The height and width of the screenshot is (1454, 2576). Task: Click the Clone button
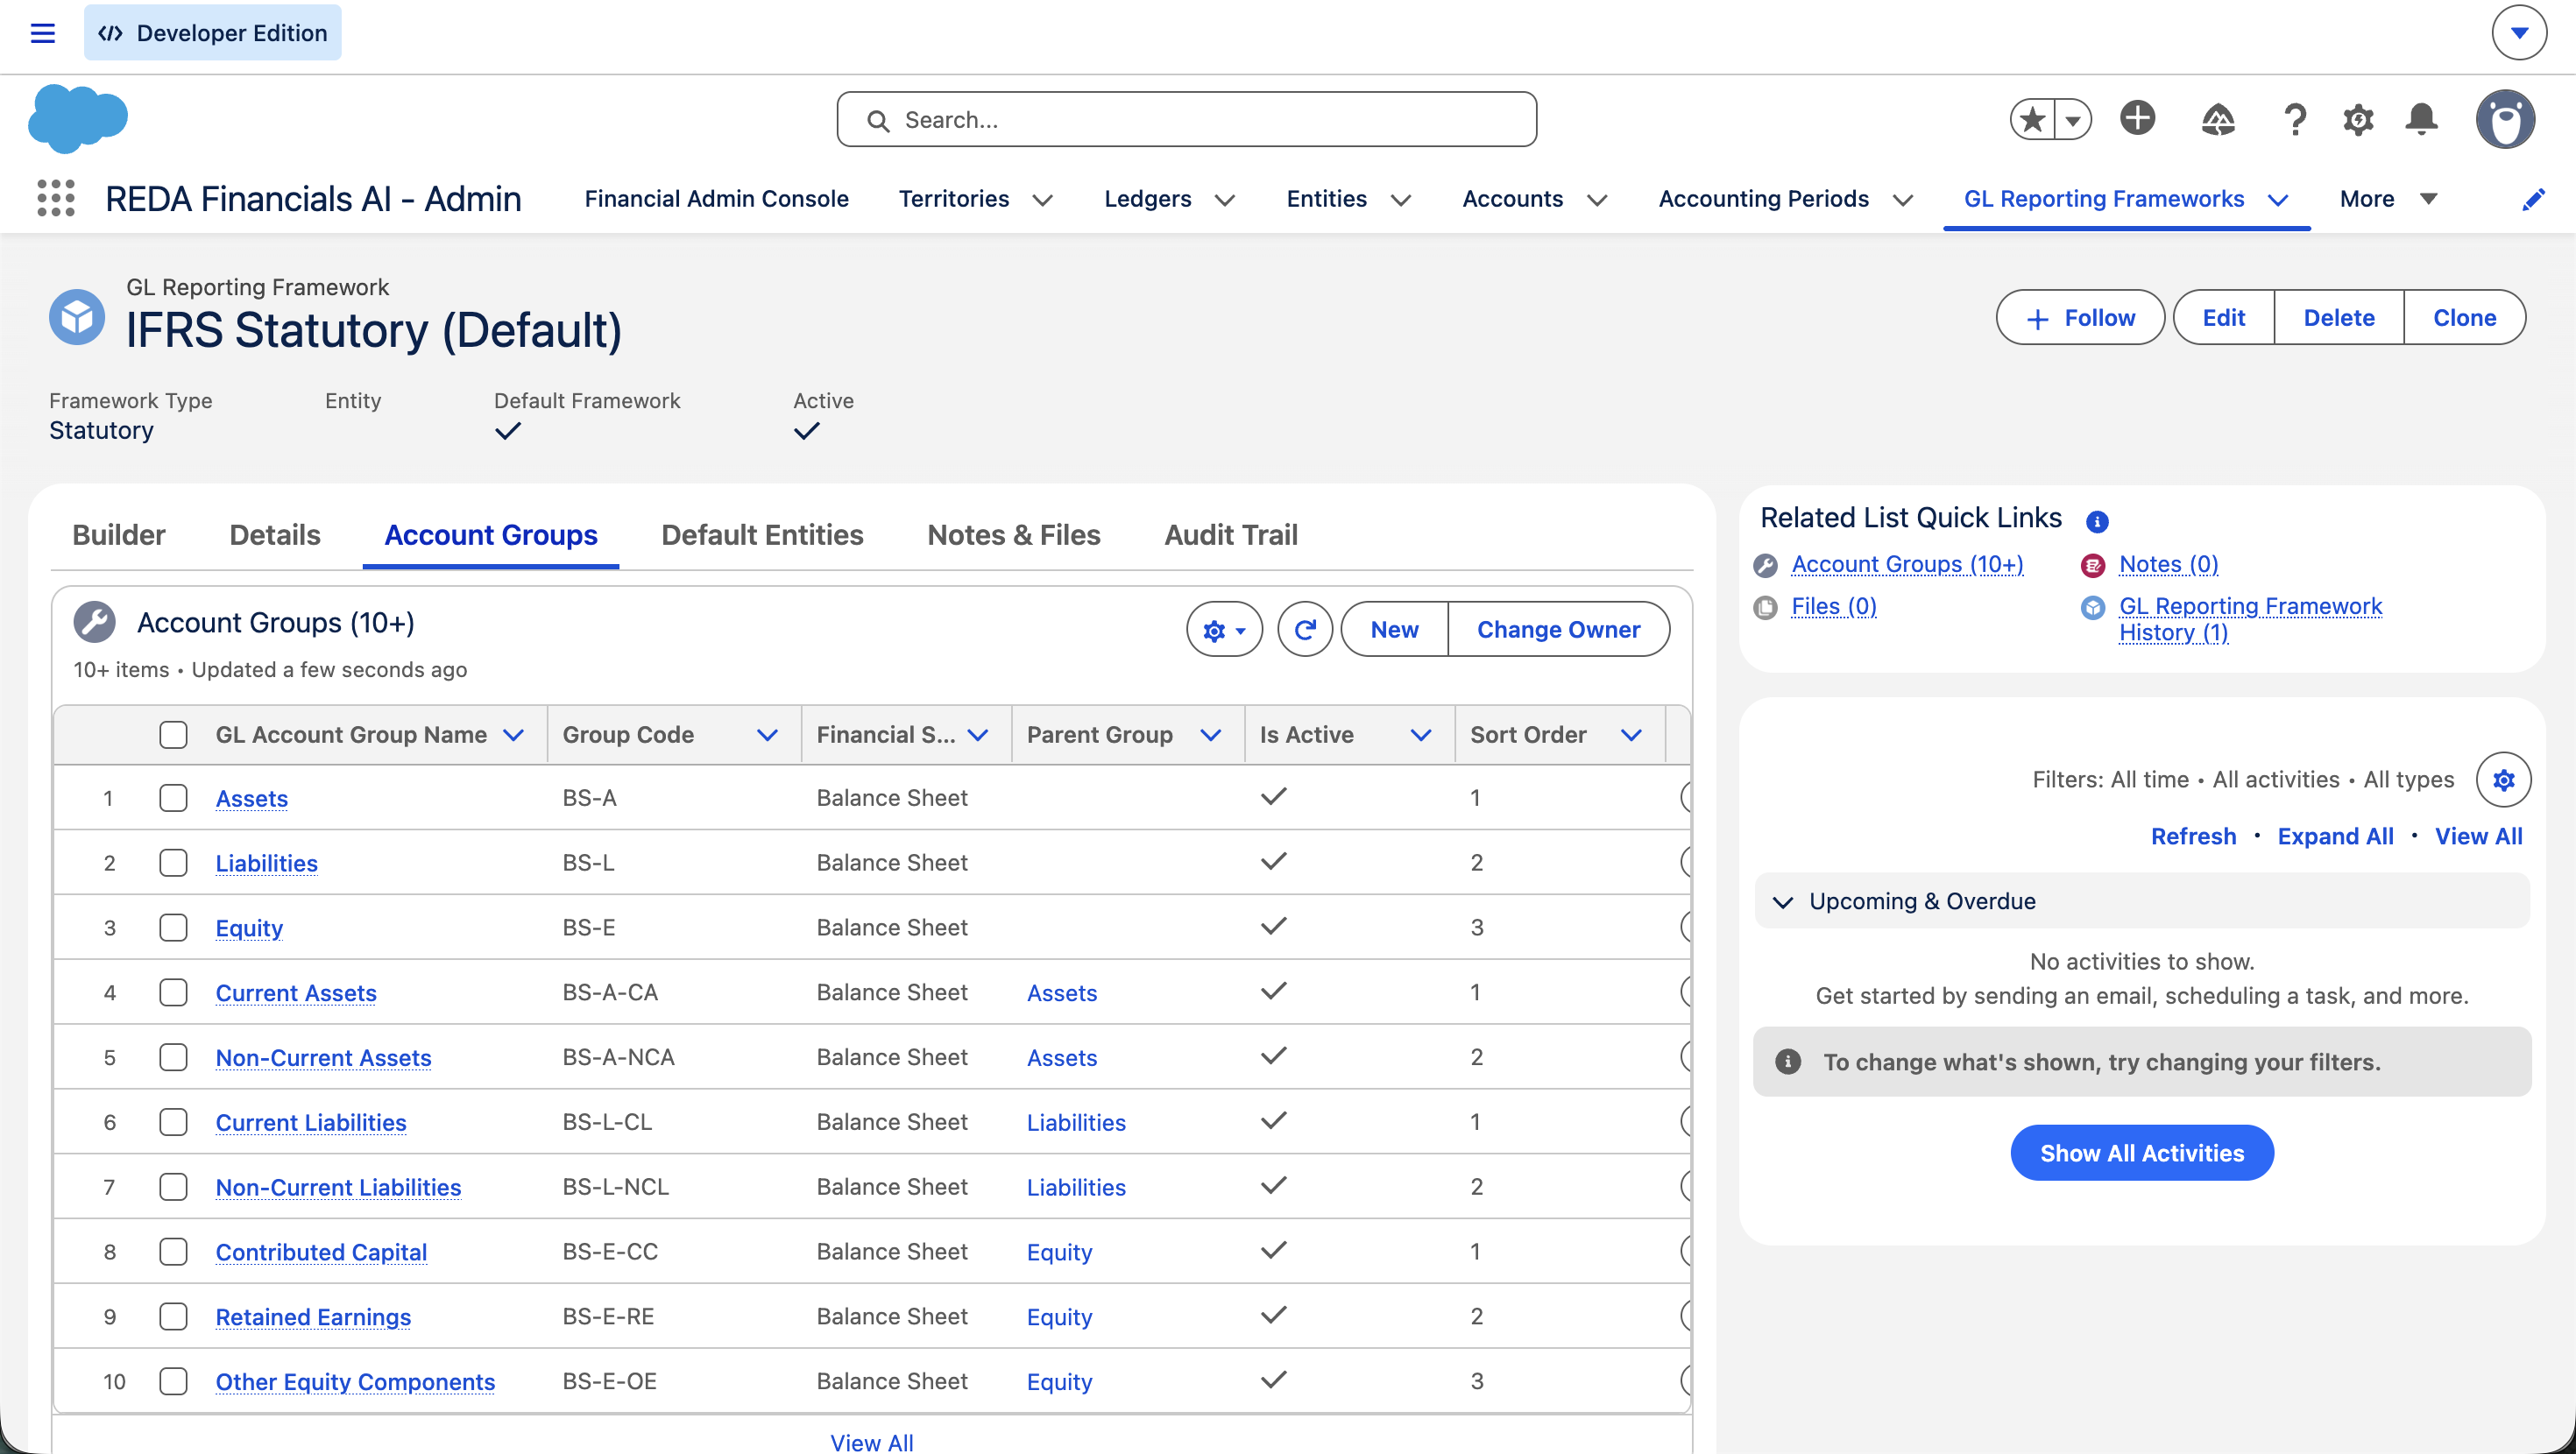click(x=2464, y=317)
